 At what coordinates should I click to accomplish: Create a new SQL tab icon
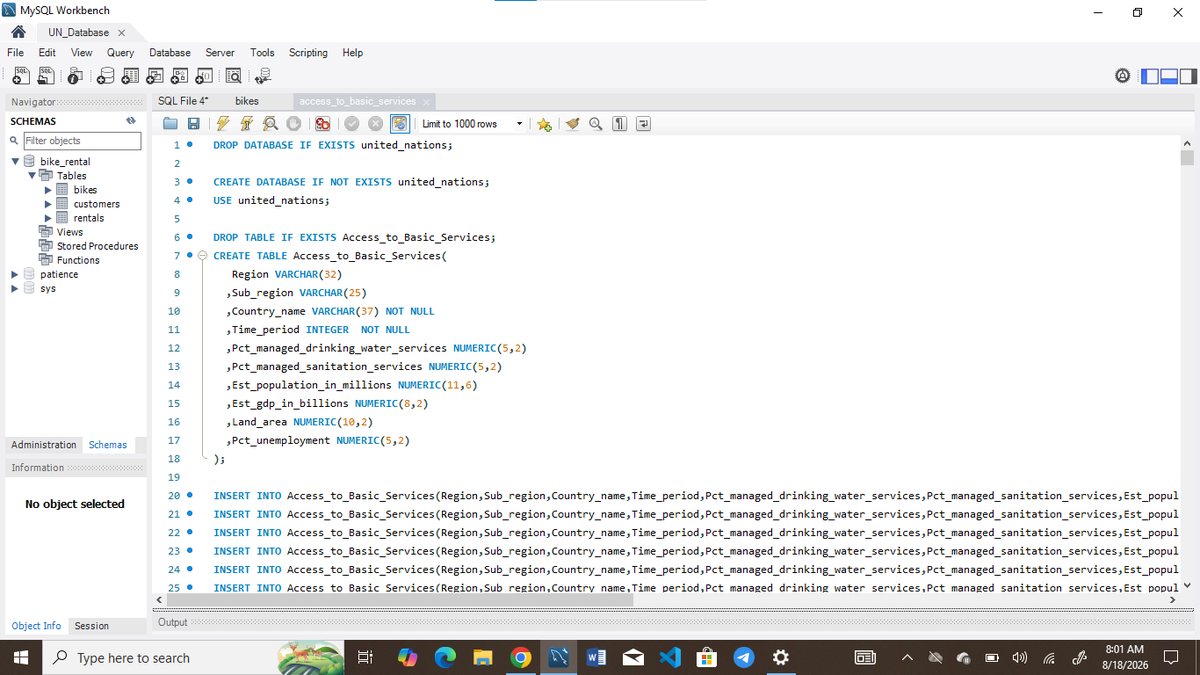tap(20, 75)
